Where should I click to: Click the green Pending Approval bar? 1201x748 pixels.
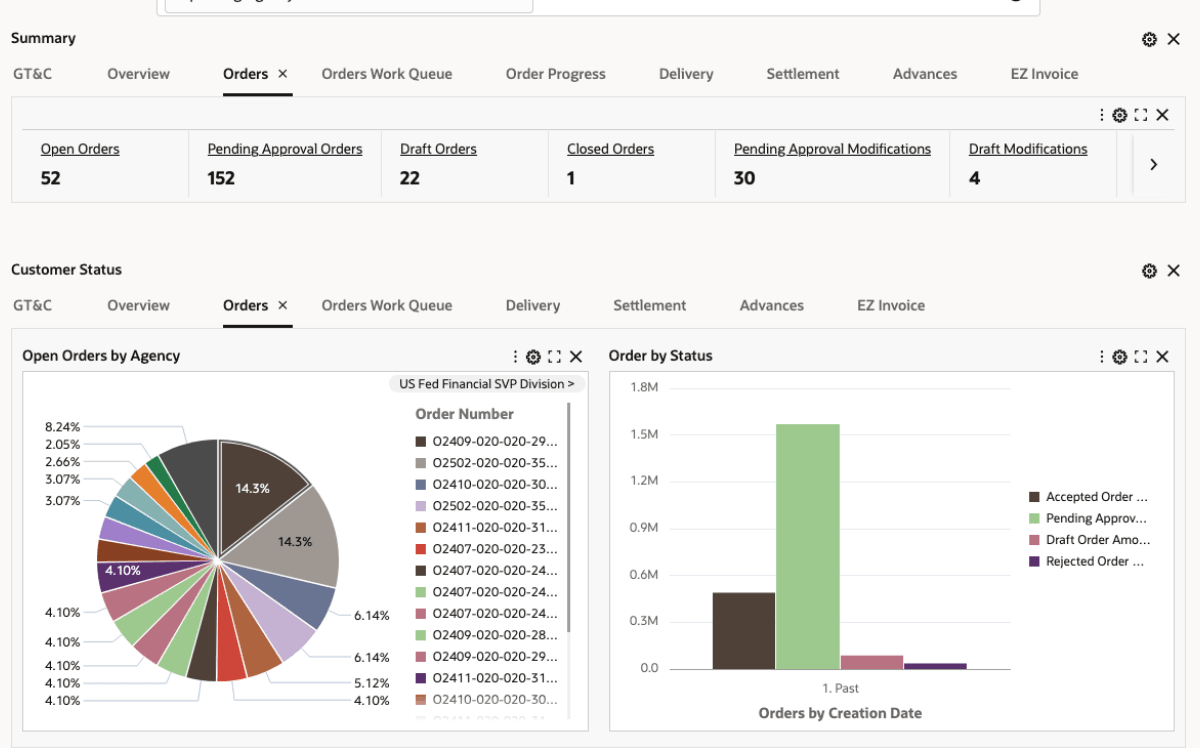808,547
